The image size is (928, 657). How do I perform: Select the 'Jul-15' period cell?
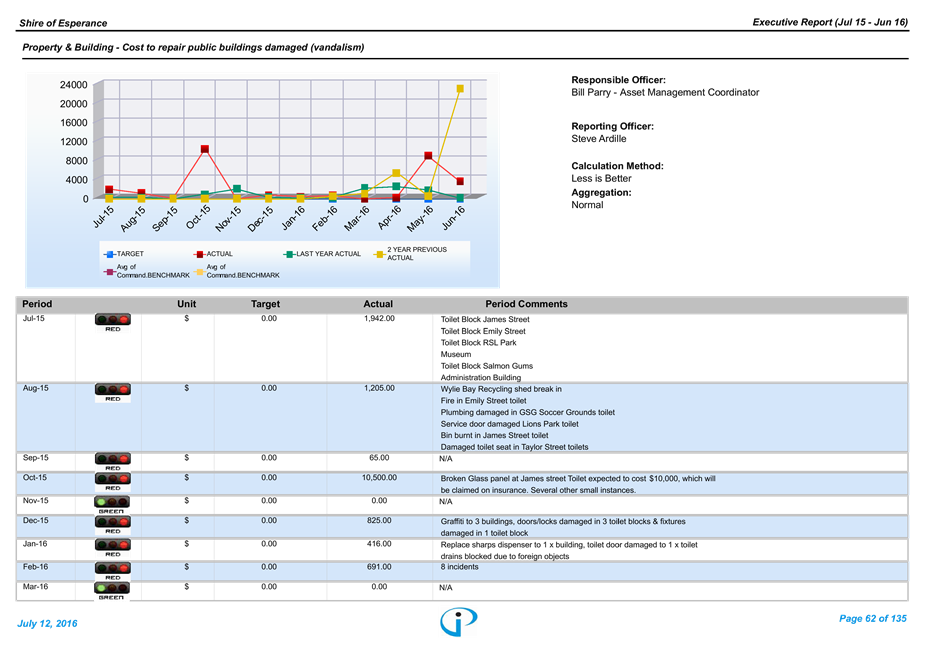click(x=34, y=318)
